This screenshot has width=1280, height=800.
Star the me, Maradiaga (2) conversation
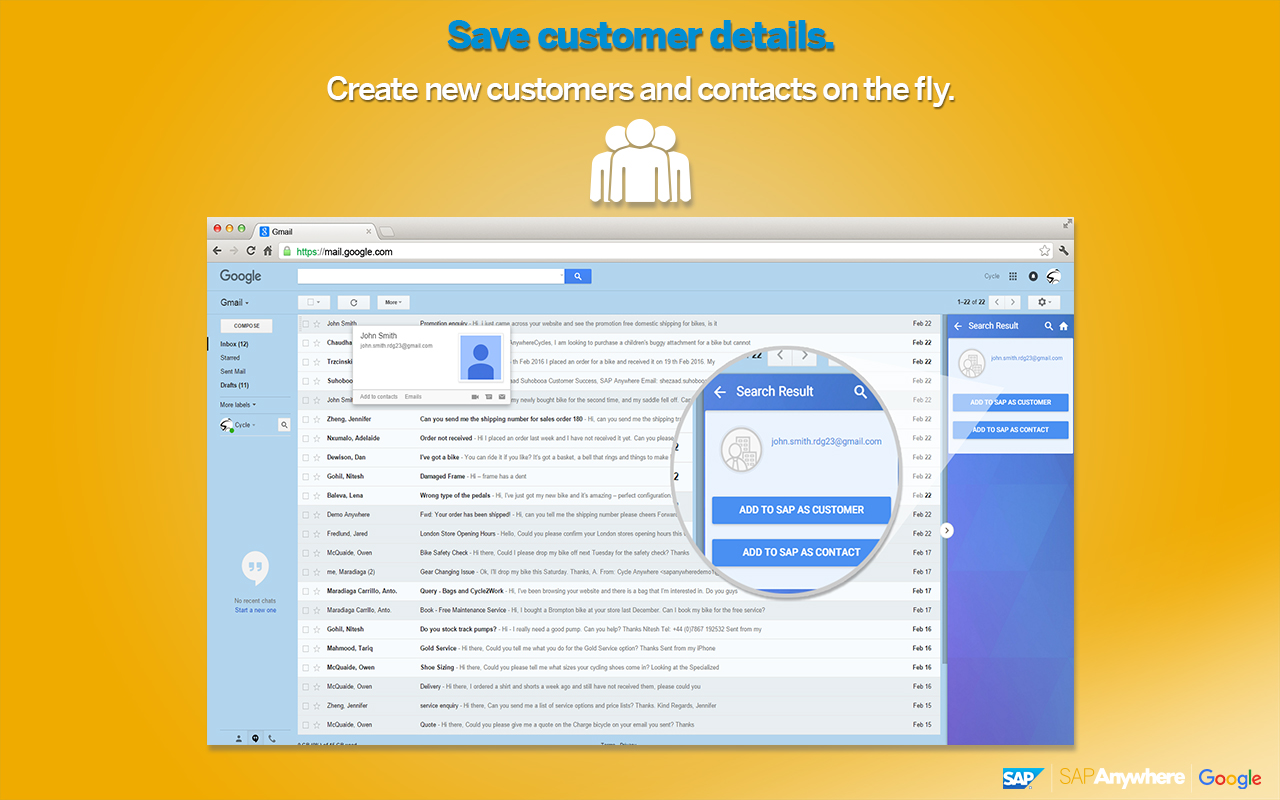[317, 572]
